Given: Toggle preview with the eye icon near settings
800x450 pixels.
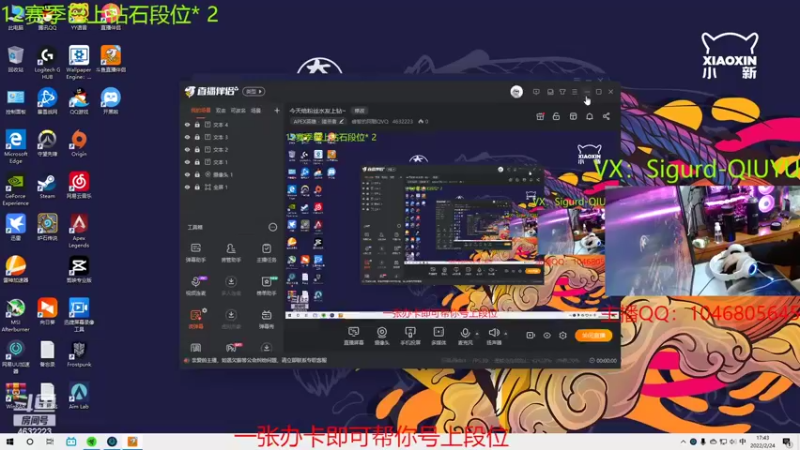Looking at the screenshot, I should (547, 335).
